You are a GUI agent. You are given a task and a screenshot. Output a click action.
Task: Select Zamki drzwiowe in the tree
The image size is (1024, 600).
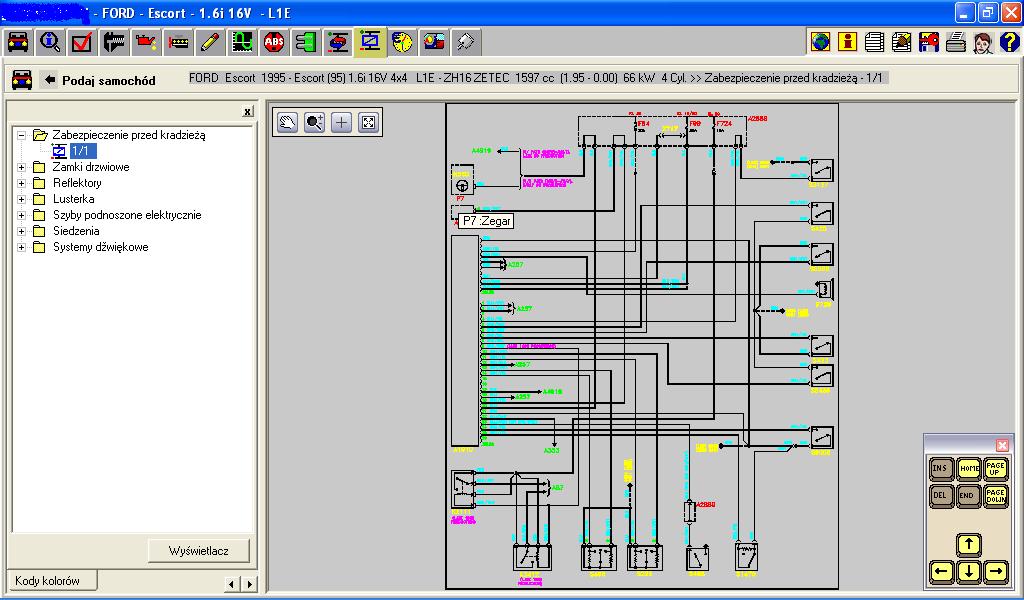click(x=91, y=167)
